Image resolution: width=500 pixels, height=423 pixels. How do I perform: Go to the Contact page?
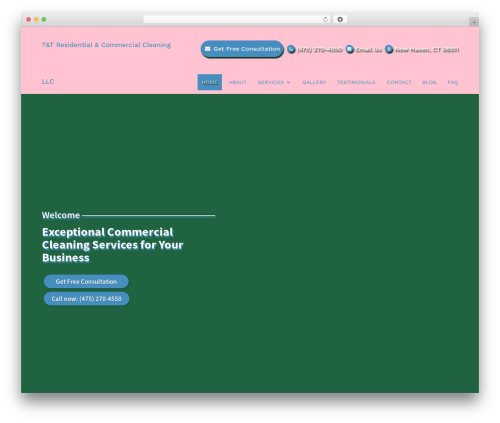[x=399, y=82]
